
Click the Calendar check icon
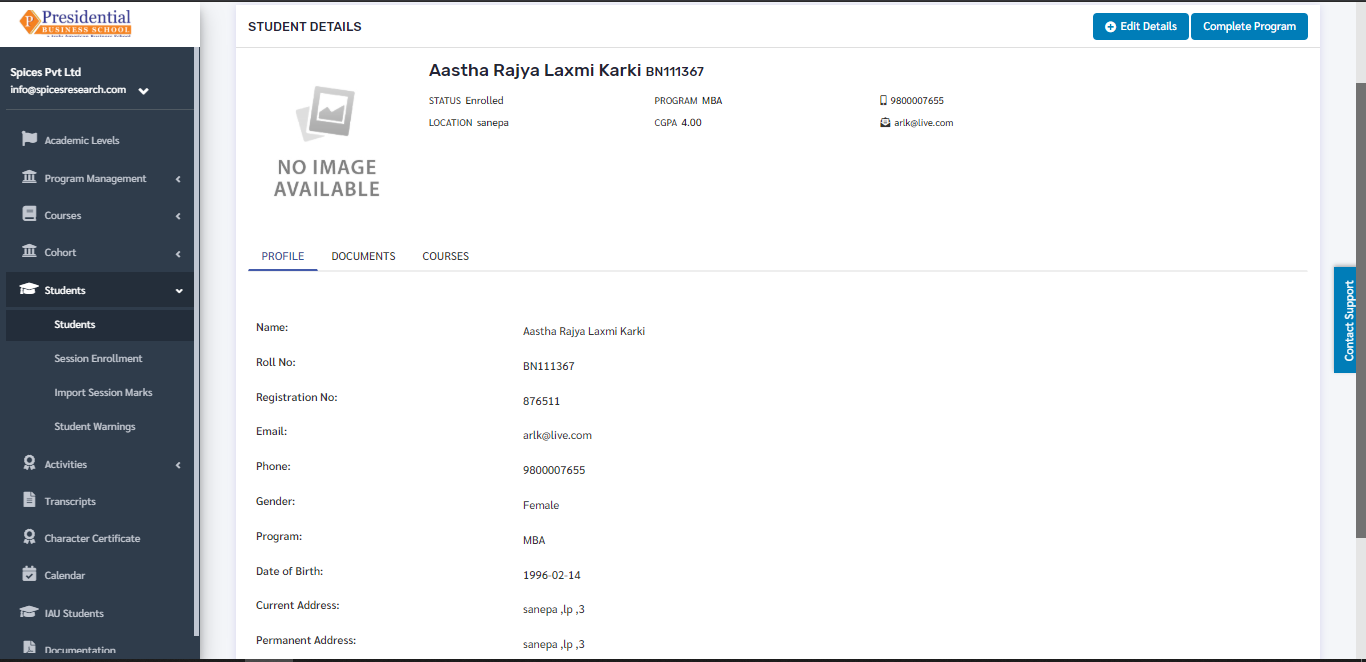pyautogui.click(x=29, y=575)
